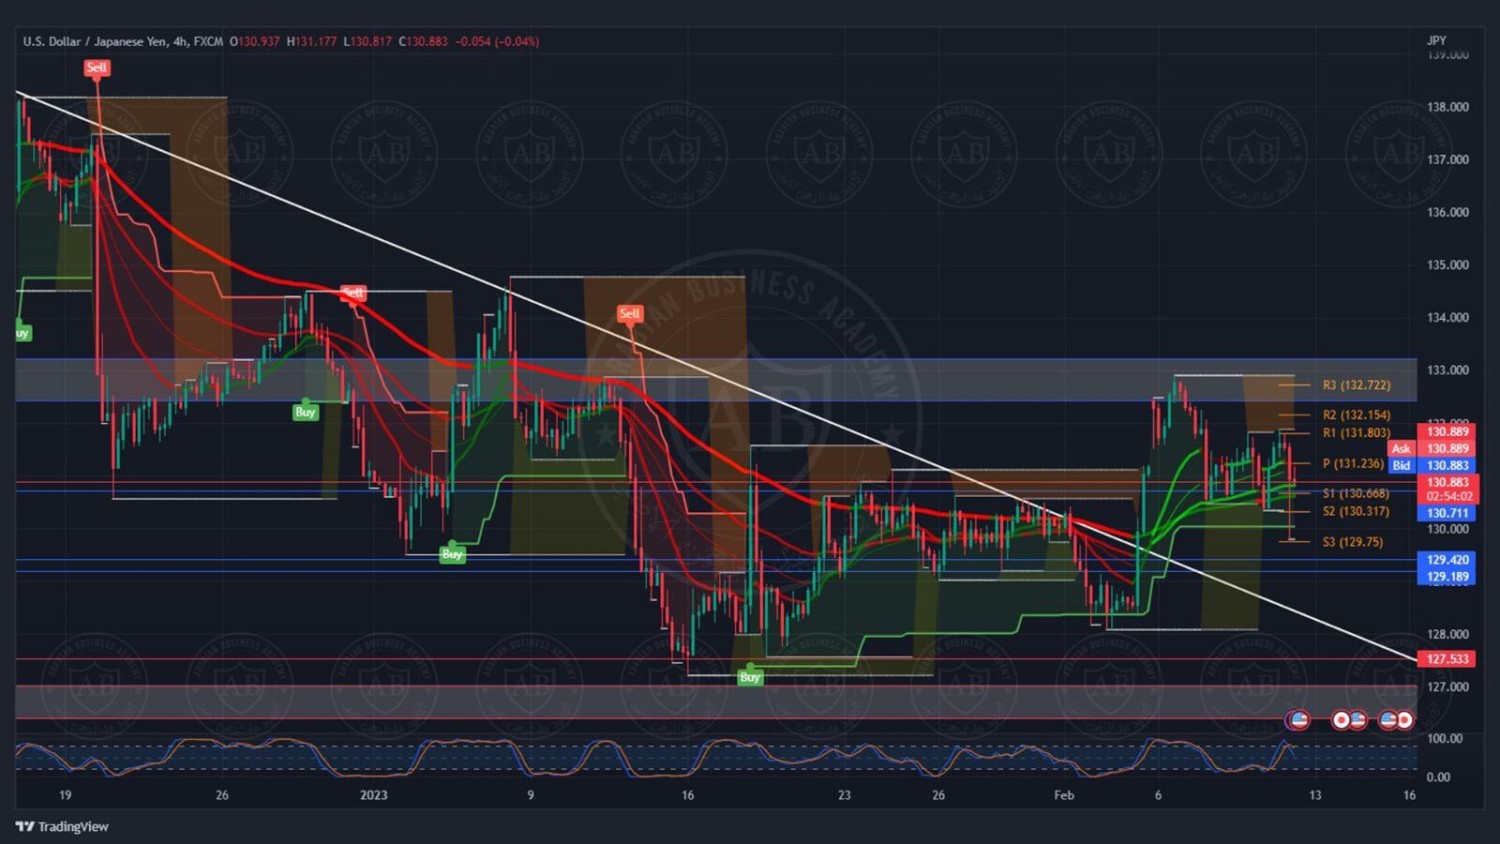Image resolution: width=1500 pixels, height=844 pixels.
Task: Click 100.00 on the oscillator scale
Action: pos(1444,739)
